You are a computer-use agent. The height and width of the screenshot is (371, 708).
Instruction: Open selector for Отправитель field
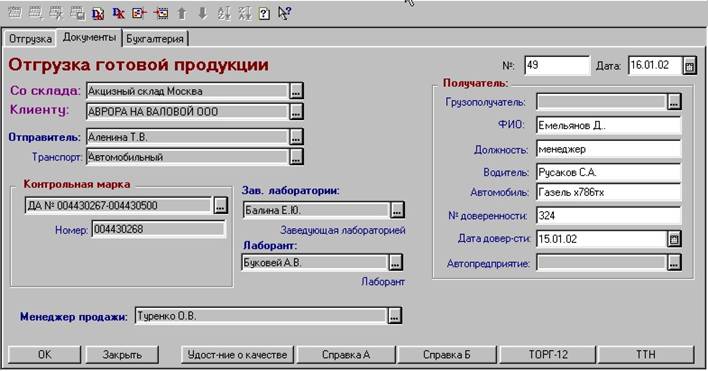pyautogui.click(x=296, y=137)
